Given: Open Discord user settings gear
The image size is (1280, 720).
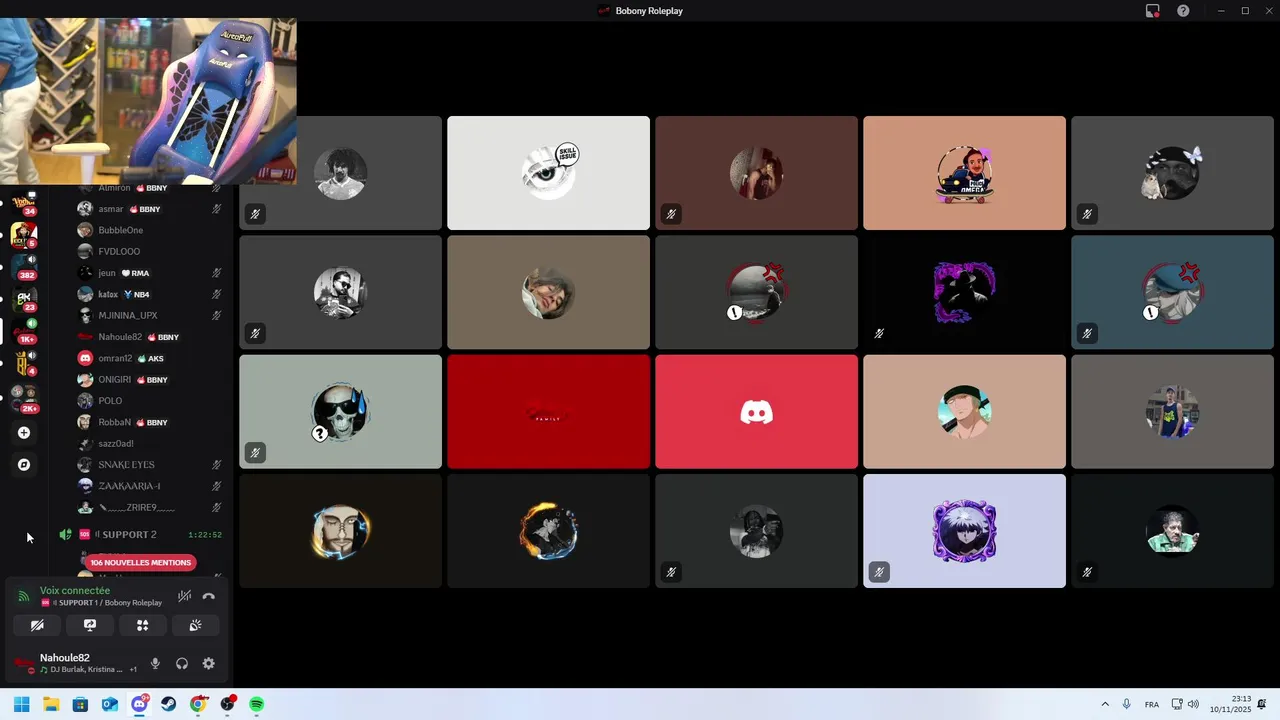Looking at the screenshot, I should 208,663.
